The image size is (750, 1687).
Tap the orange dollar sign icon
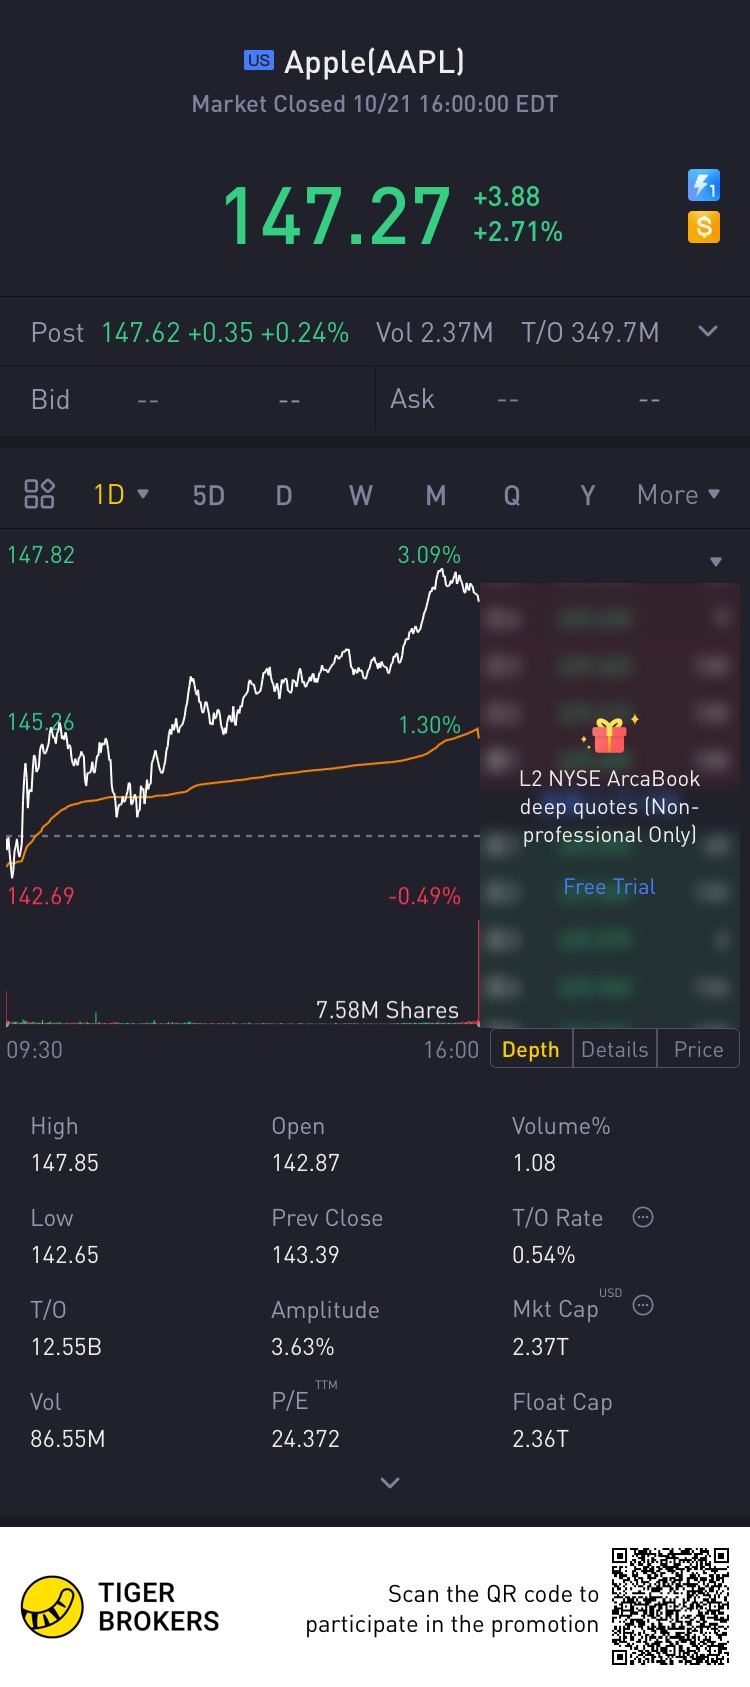click(x=704, y=227)
